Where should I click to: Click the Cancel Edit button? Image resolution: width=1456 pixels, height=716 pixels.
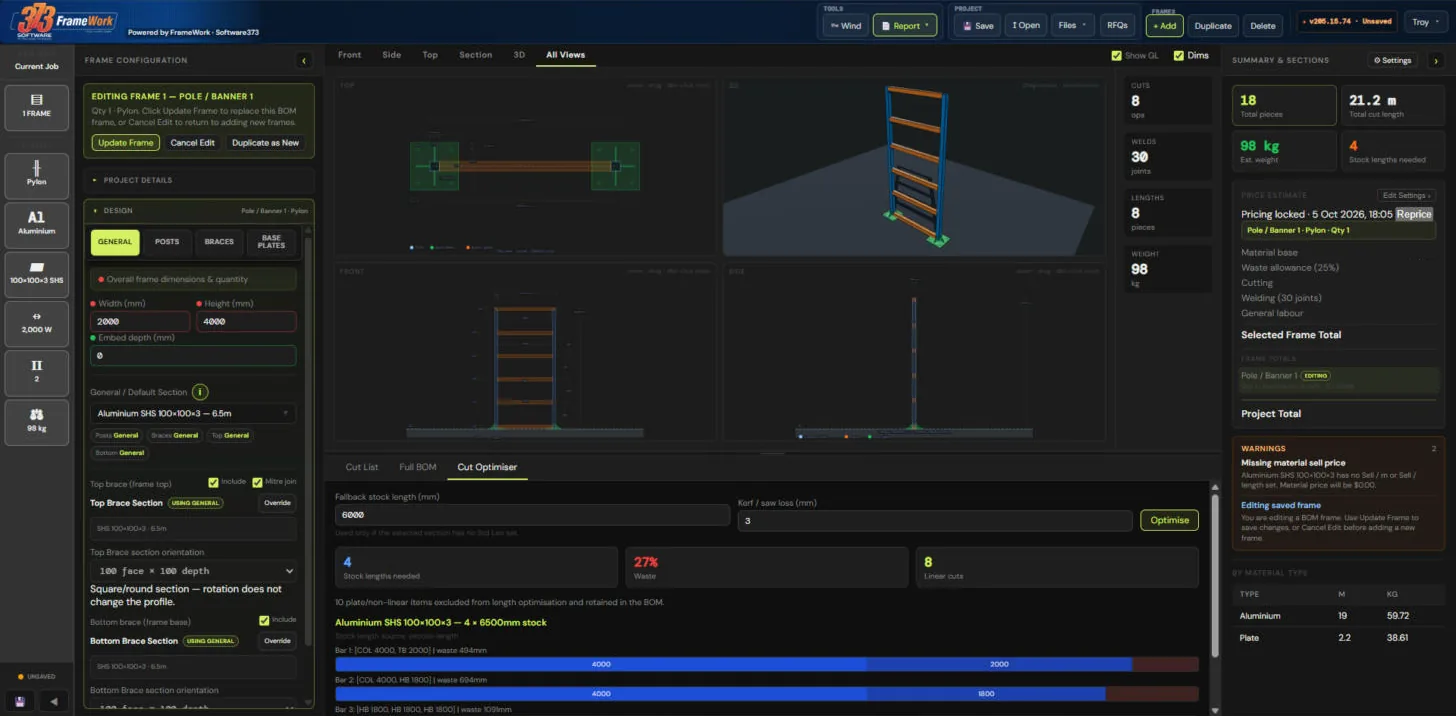click(x=192, y=143)
